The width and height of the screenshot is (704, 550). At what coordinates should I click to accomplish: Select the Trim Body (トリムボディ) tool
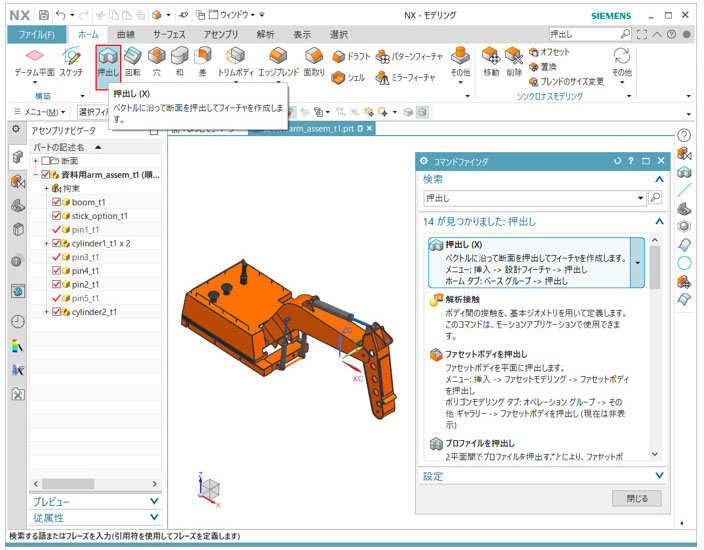click(x=235, y=63)
